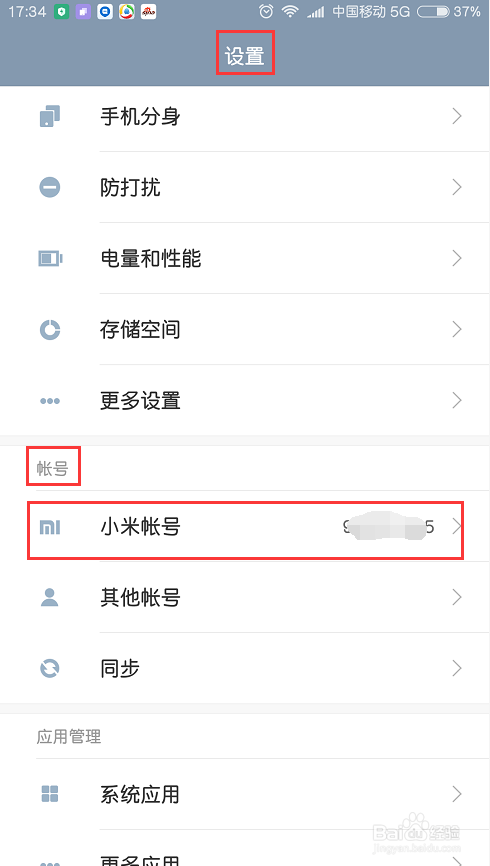Expand 存储空间 using its right chevron

click(456, 330)
